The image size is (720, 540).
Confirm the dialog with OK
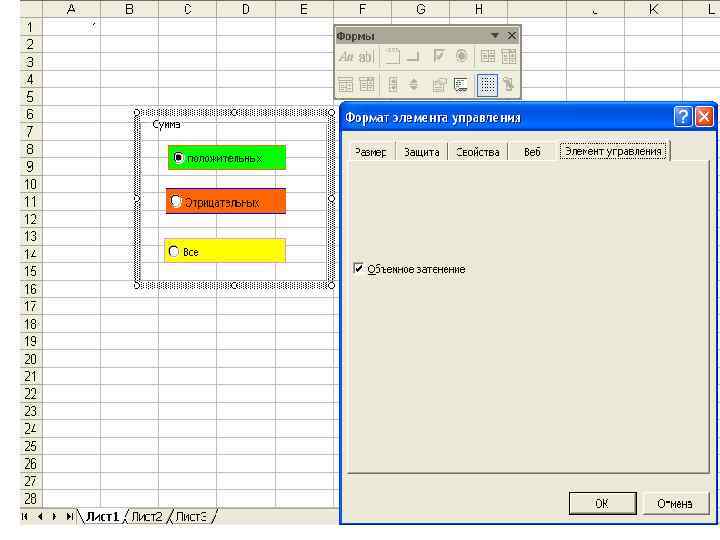(x=602, y=503)
